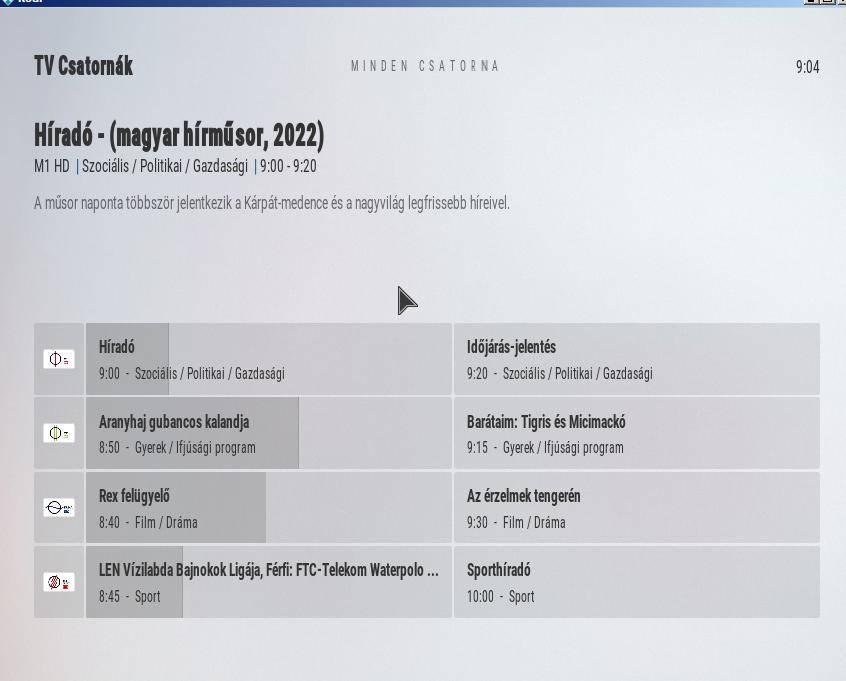
Task: Select the M1 HD channel logo
Action: [x=59, y=359]
